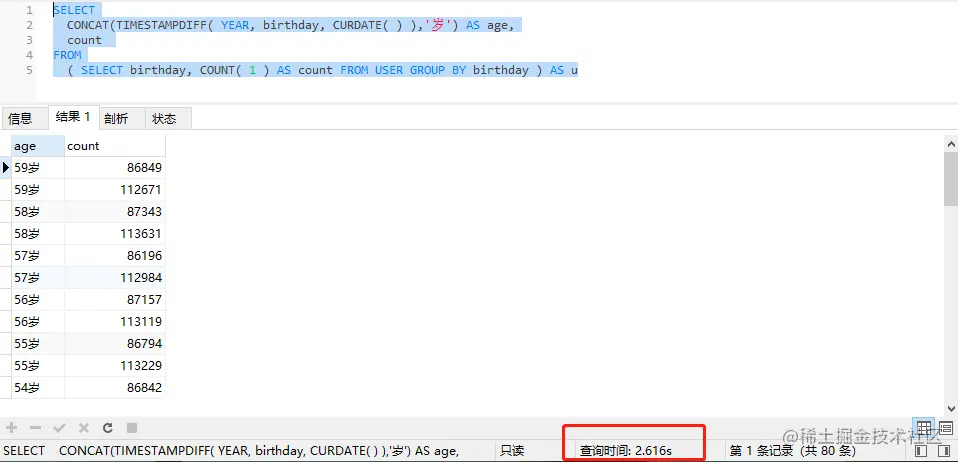Select the cell with count 86849
Viewport: 958px width, 462px height.
tap(115, 167)
